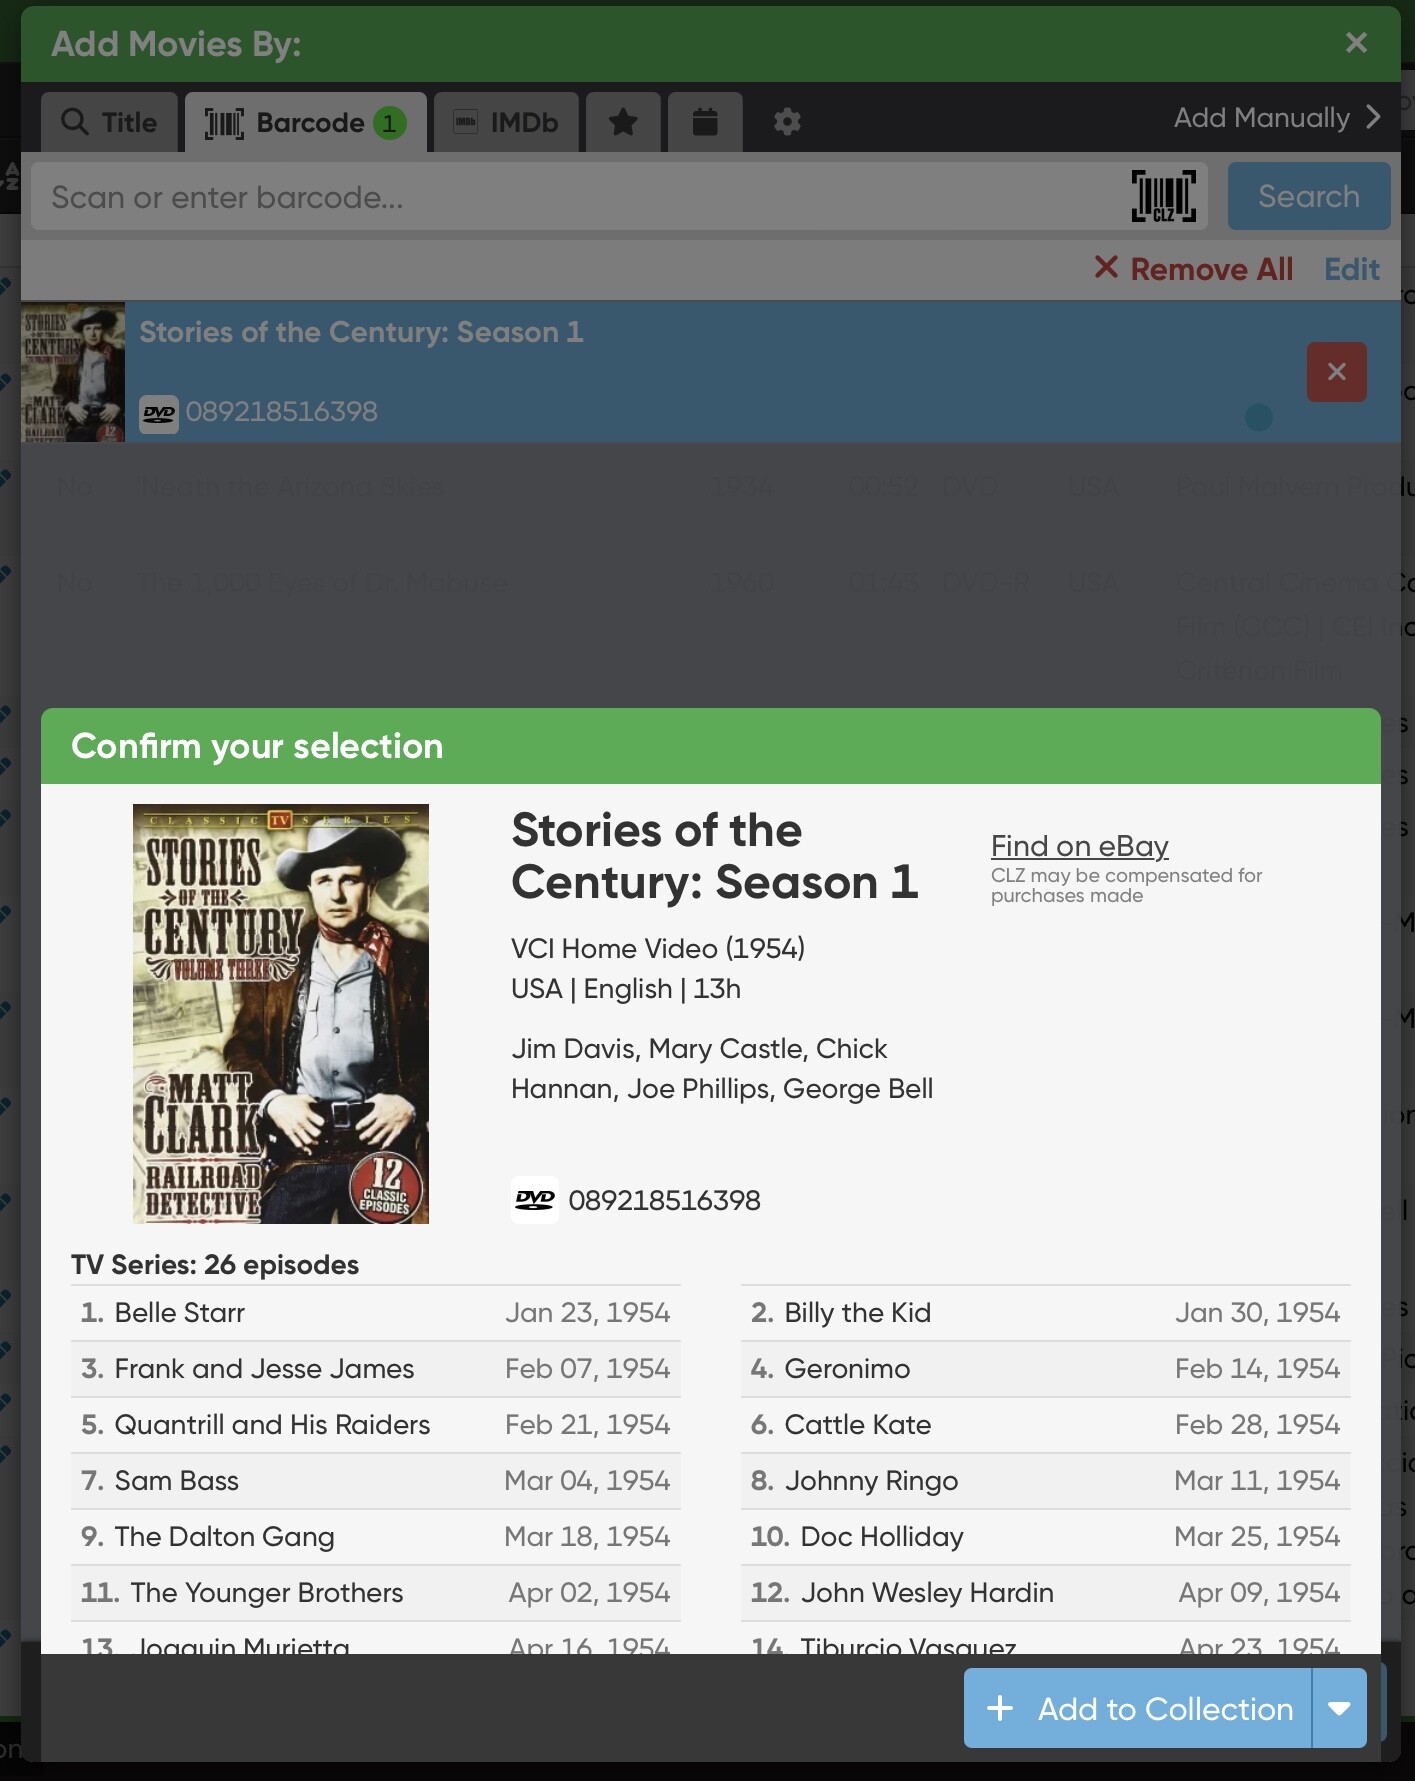Click the plus icon on Add to Collection
The width and height of the screenshot is (1415, 1781).
click(1000, 1708)
